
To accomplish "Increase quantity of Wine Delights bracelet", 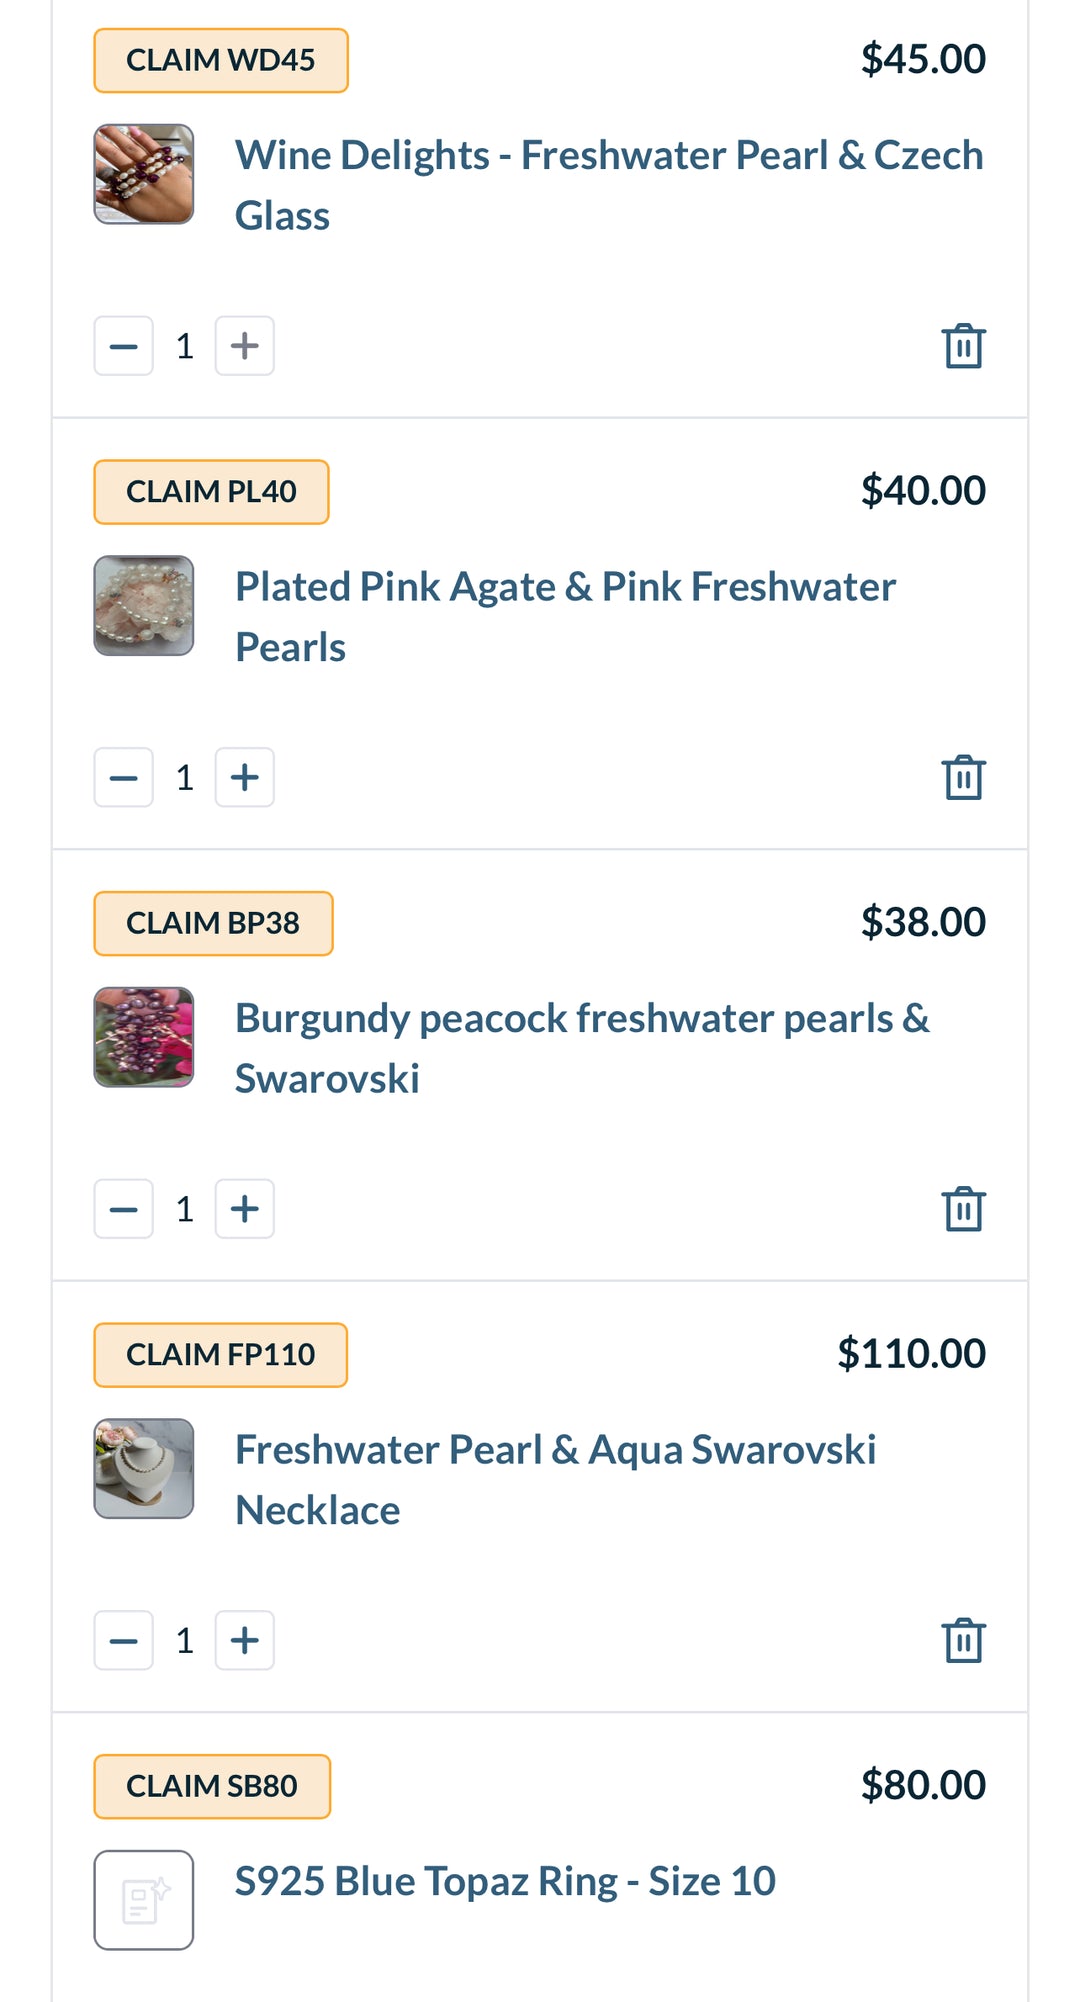I will point(244,346).
